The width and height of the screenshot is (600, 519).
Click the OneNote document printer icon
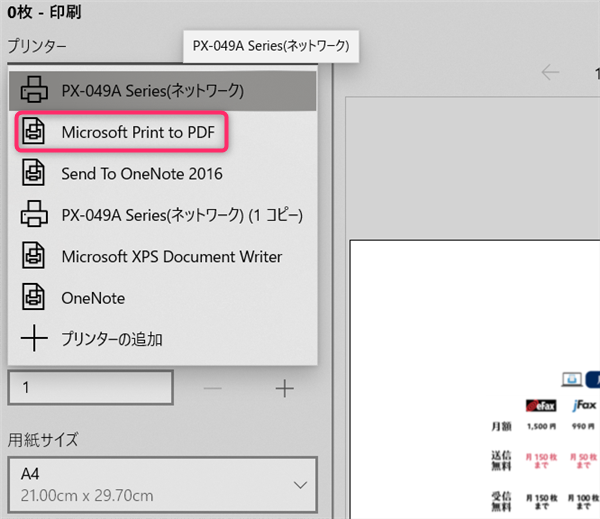click(x=33, y=297)
